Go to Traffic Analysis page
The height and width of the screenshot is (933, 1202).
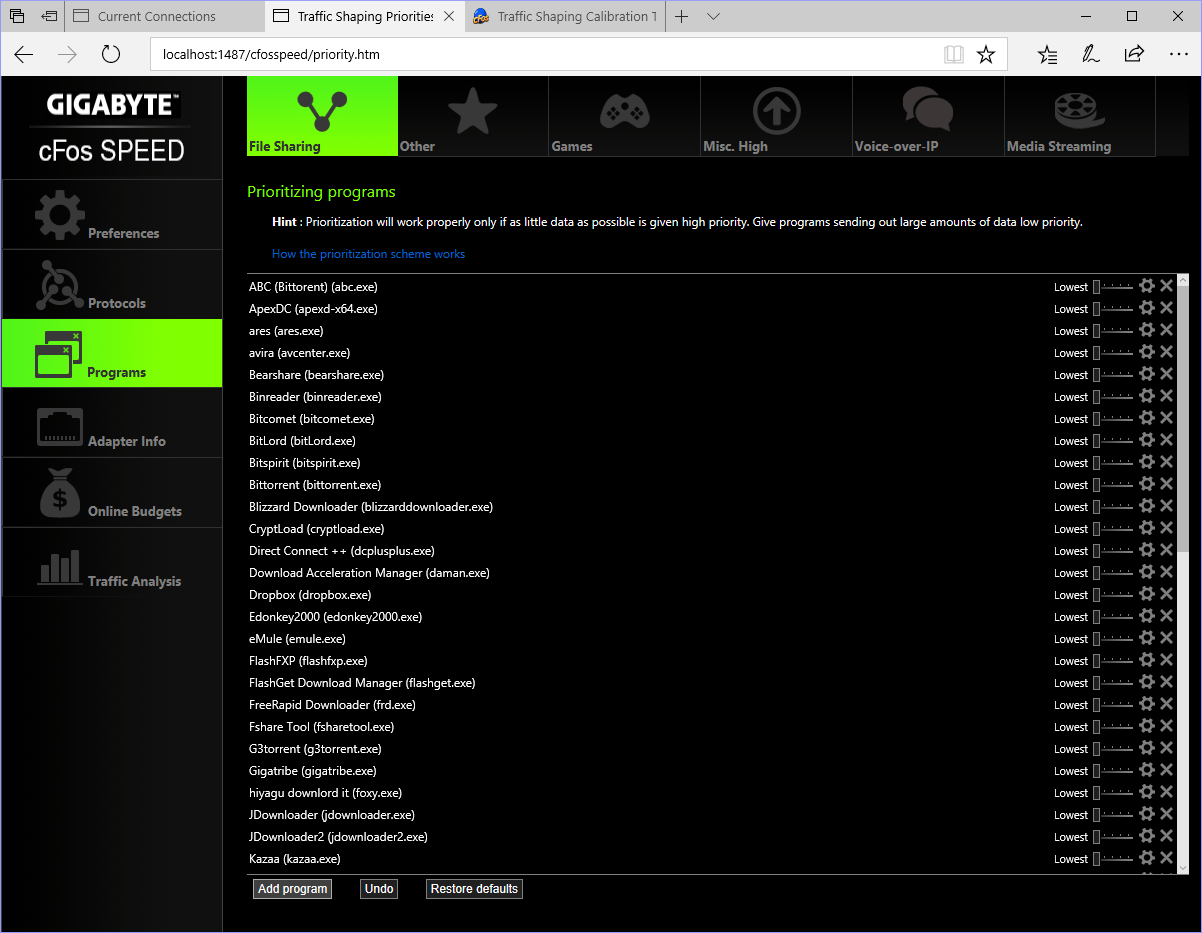[x=112, y=564]
